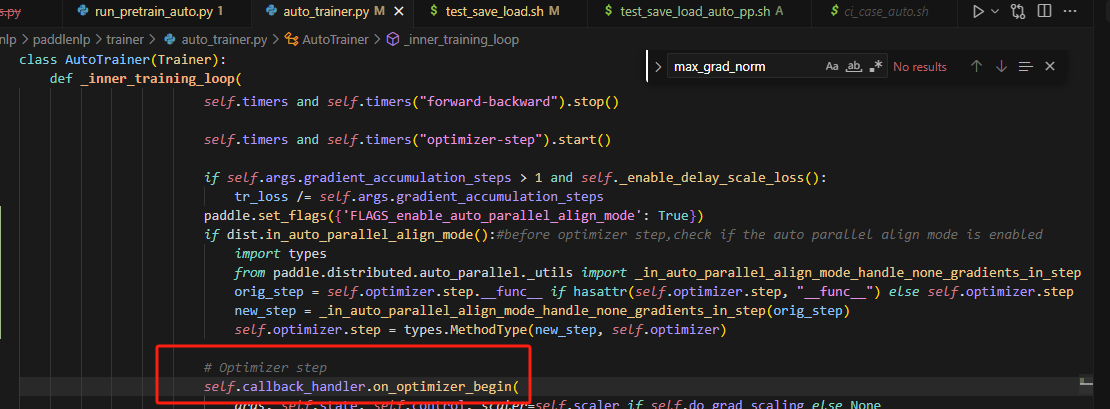Screen dimensions: 1110x409
Task: Switch to run_pretrain_auto.py tab
Action: pyautogui.click(x=158, y=11)
